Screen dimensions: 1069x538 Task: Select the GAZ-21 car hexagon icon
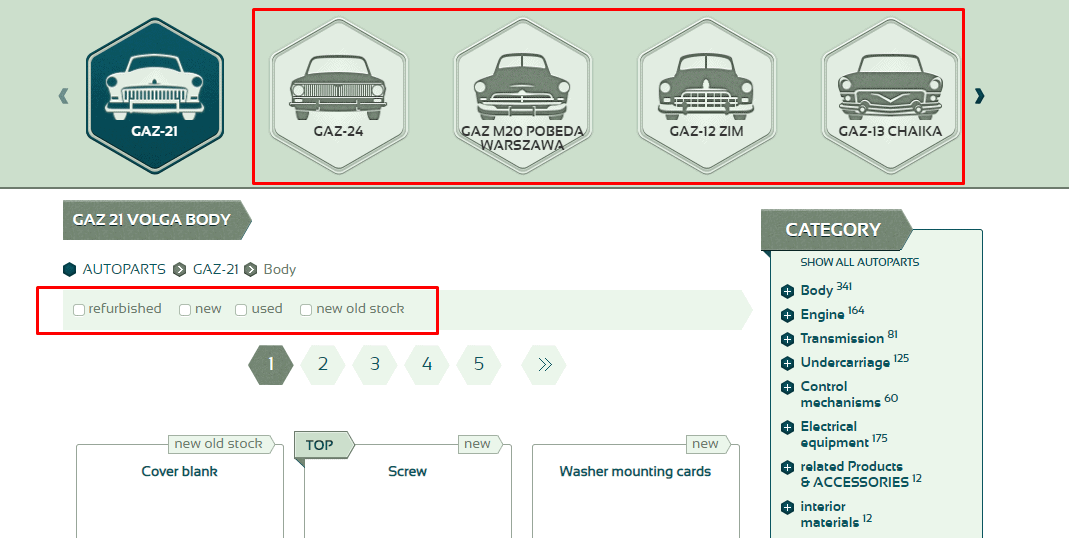[x=155, y=95]
